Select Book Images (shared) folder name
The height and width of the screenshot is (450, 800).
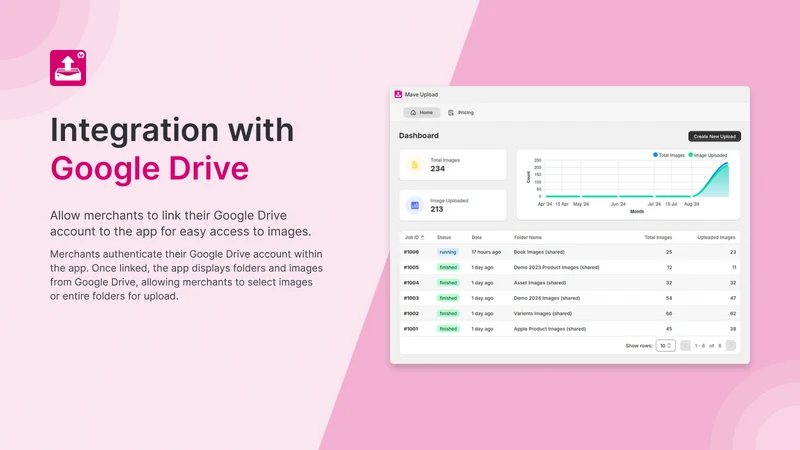tap(539, 252)
